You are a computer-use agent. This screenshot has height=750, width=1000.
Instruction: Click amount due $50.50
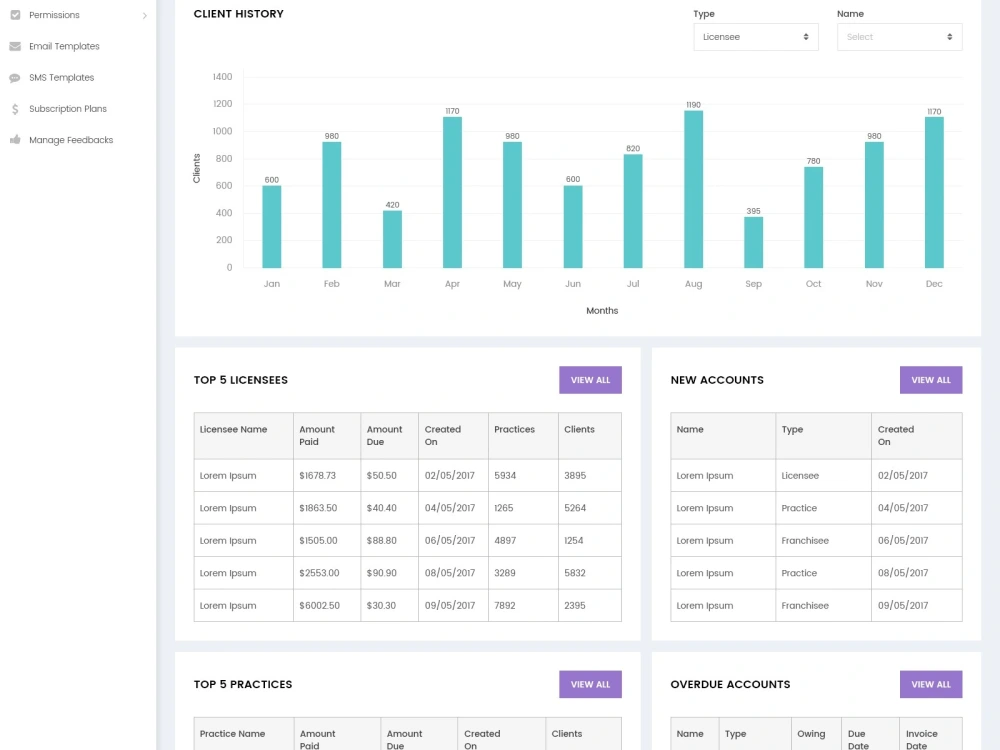[381, 476]
